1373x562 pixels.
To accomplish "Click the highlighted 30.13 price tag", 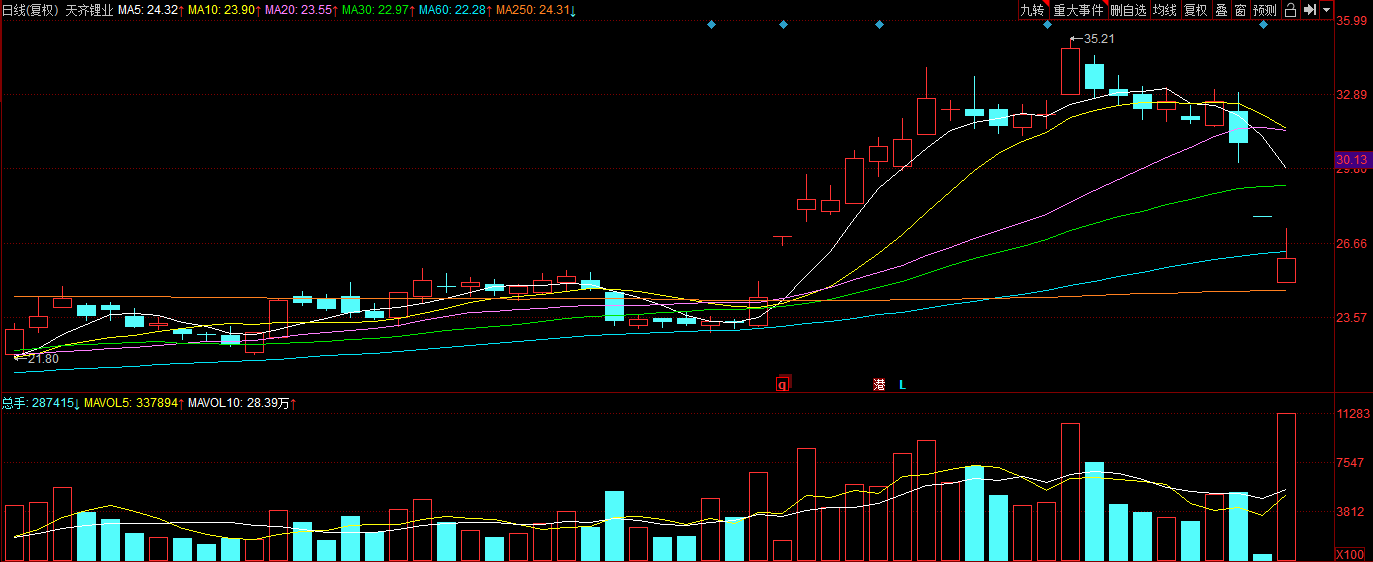I will (1351, 160).
